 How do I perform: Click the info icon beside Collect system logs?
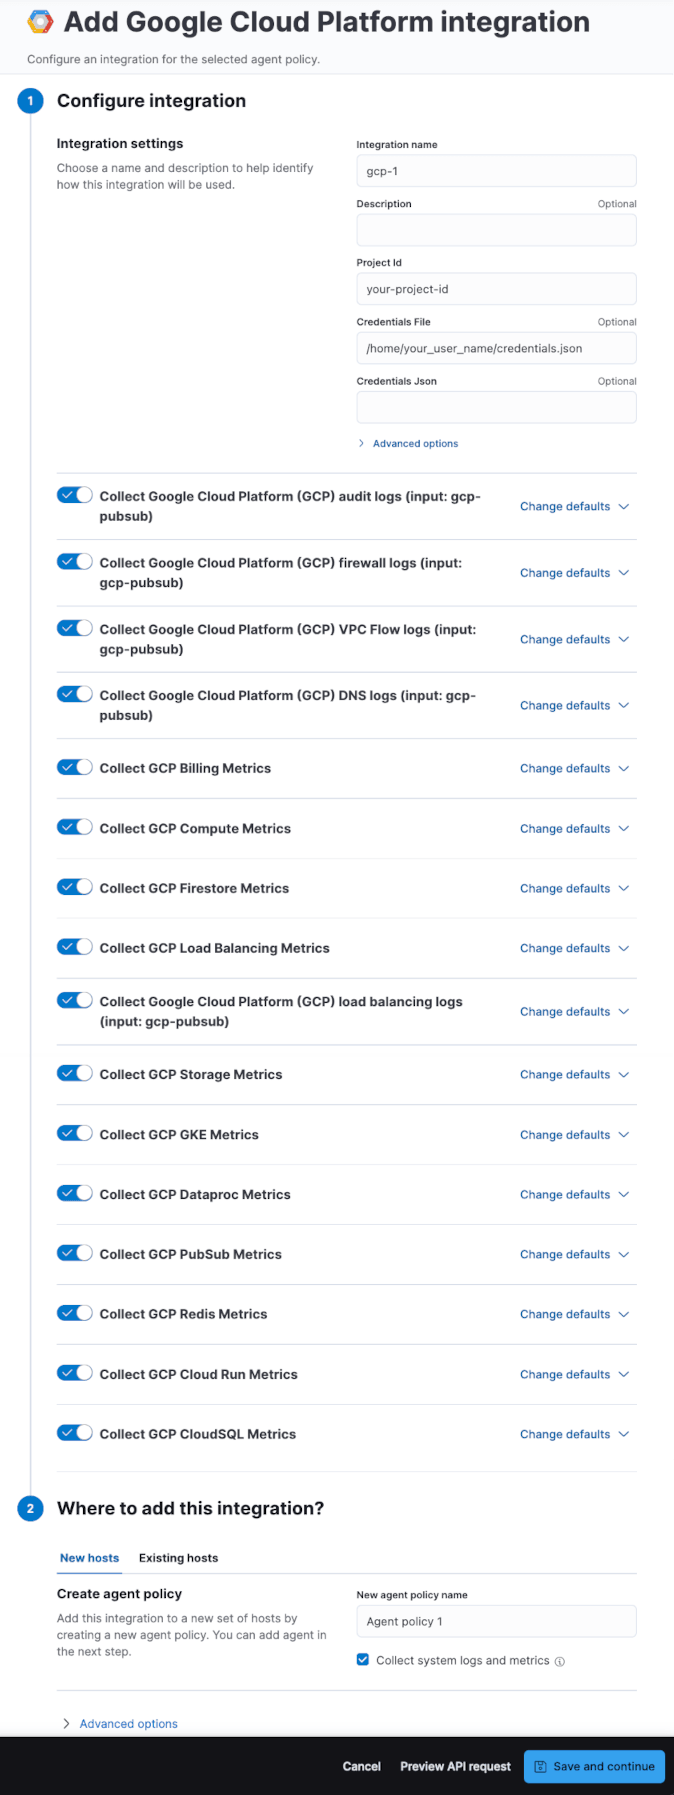(560, 1662)
